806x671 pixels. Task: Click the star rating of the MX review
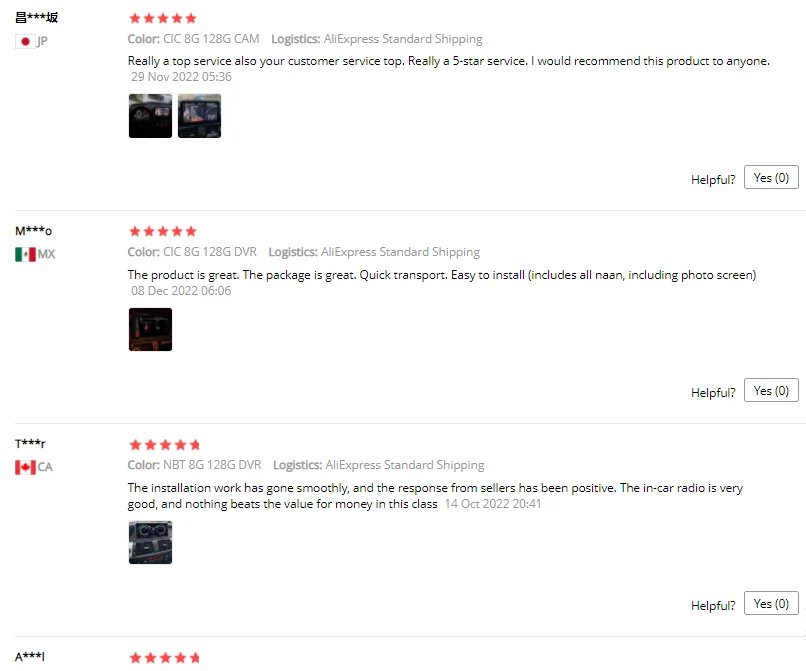tap(163, 231)
